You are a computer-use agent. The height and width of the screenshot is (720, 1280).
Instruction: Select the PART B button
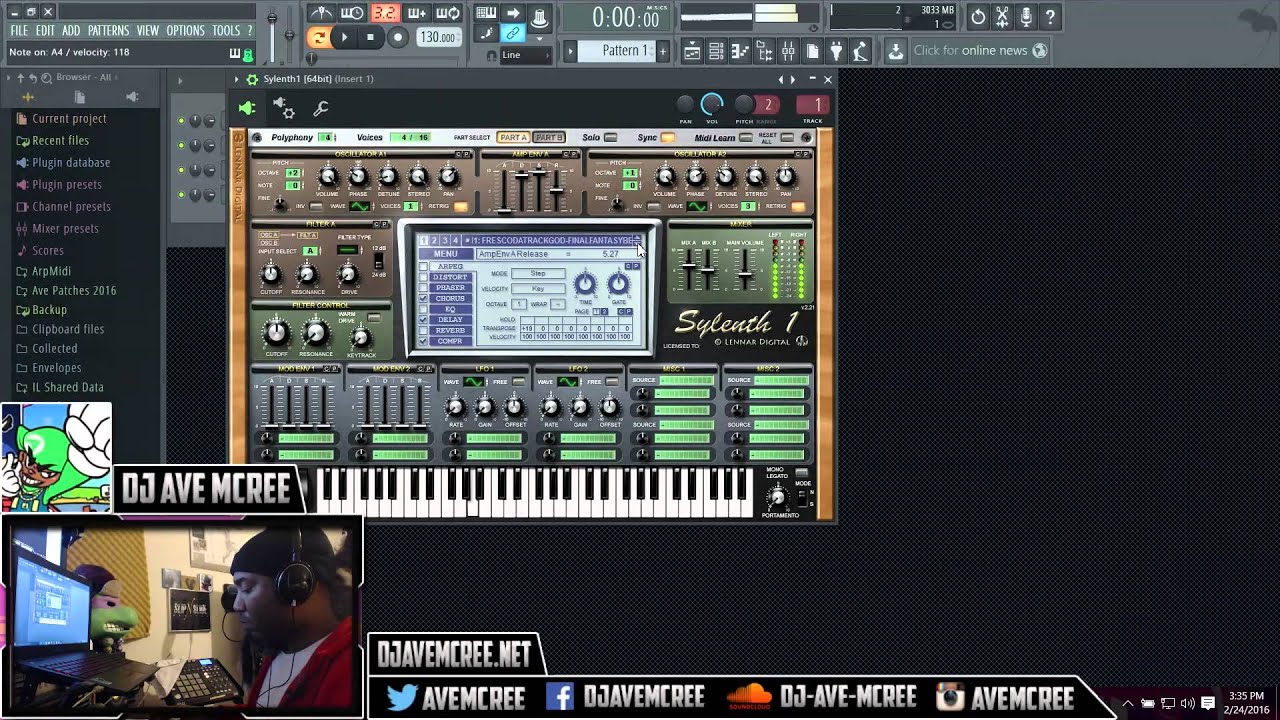(549, 138)
